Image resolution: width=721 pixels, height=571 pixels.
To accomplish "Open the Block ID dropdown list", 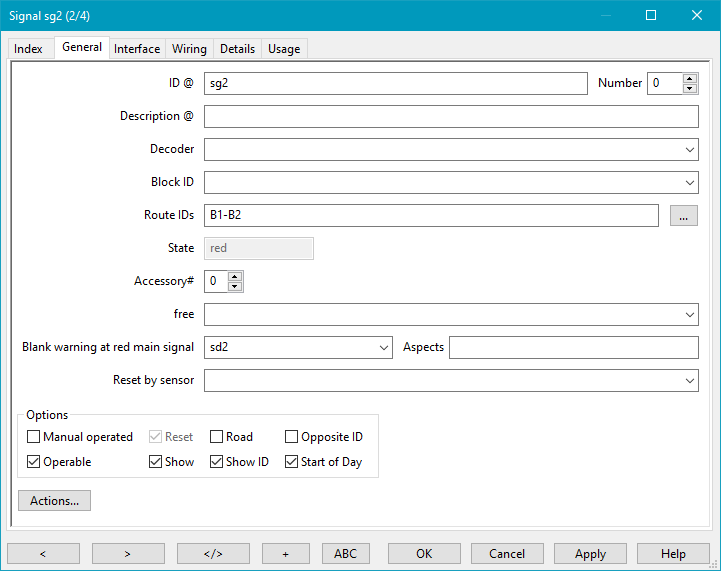I will pyautogui.click(x=690, y=182).
